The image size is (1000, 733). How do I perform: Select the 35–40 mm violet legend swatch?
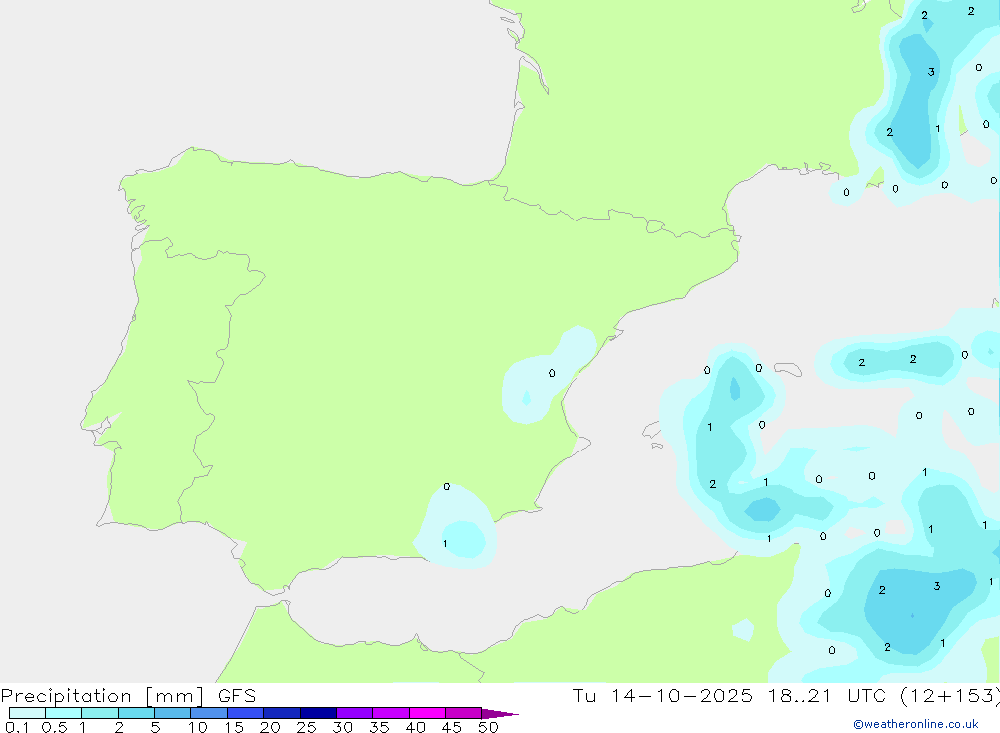390,713
